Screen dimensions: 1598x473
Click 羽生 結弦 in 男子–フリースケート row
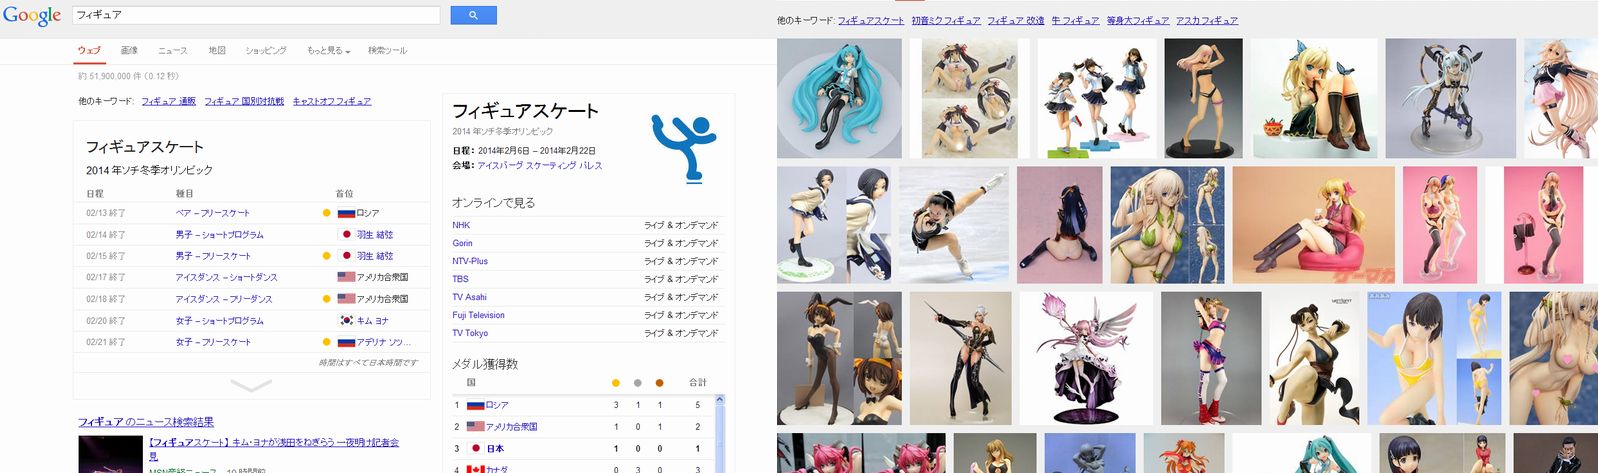click(x=375, y=256)
